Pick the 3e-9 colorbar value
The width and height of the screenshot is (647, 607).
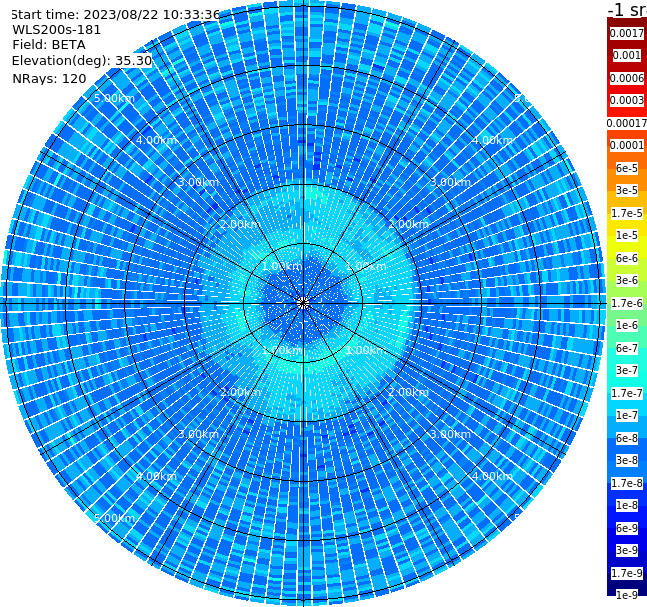click(627, 550)
